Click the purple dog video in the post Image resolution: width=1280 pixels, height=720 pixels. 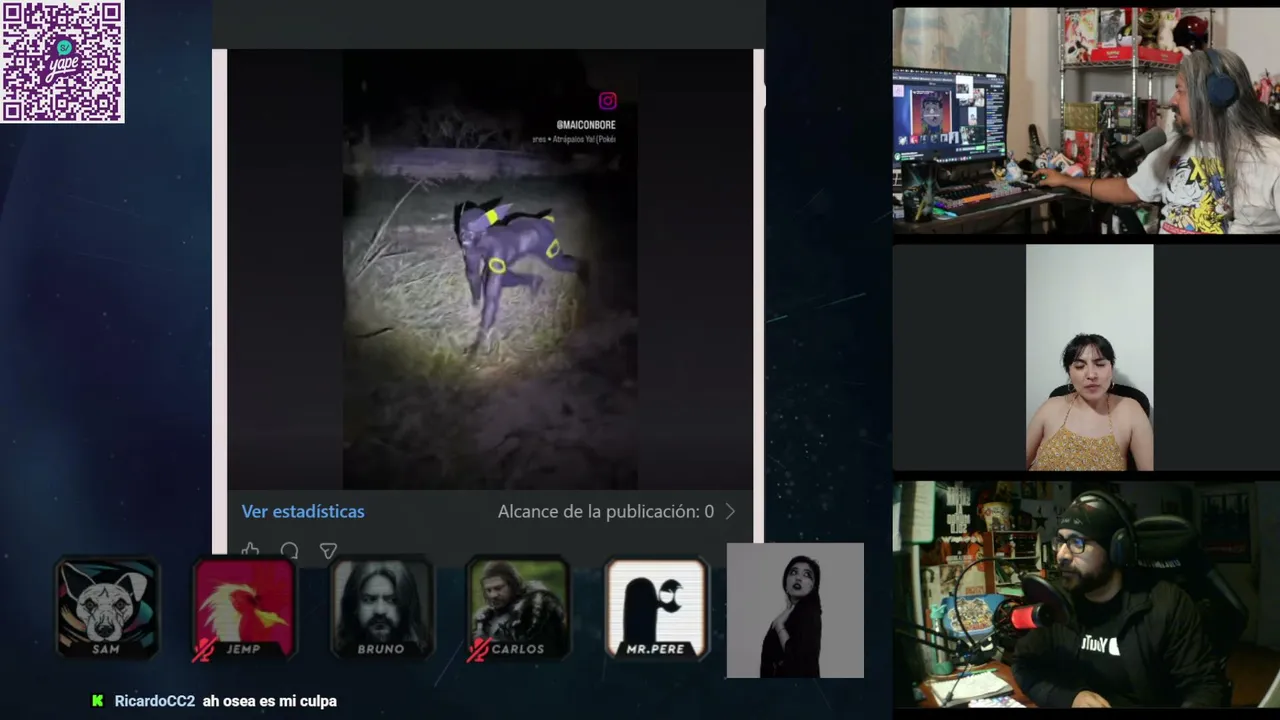tap(490, 270)
